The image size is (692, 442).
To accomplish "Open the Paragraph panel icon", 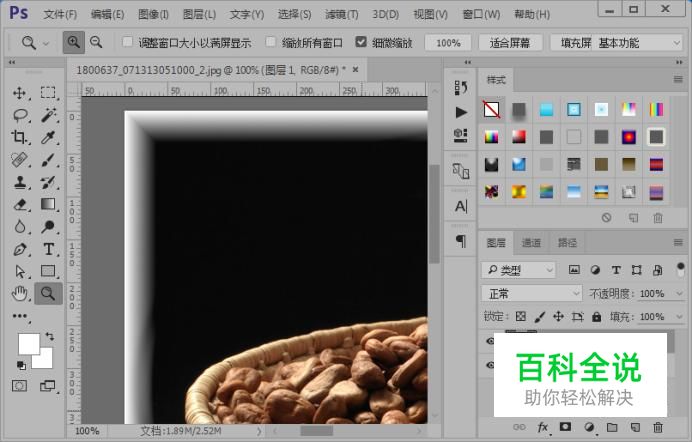I will pos(461,241).
